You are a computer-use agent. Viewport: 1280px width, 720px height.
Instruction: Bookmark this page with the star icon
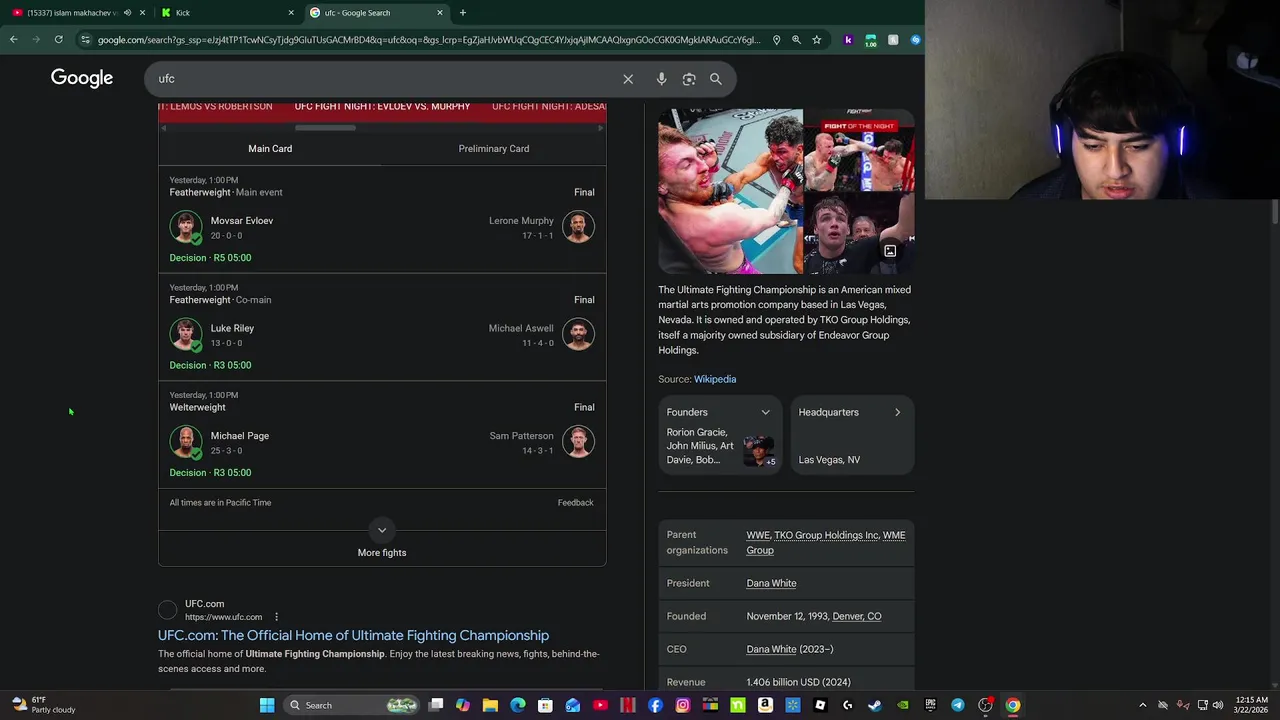click(817, 40)
